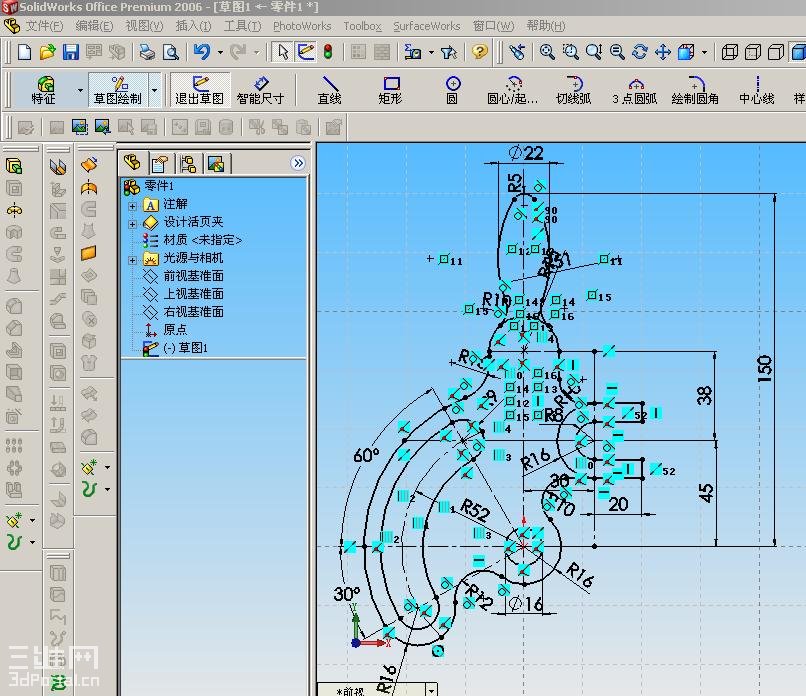Open the dropdown arrow beside 特征
Viewport: 806px width, 696px height.
[80, 91]
